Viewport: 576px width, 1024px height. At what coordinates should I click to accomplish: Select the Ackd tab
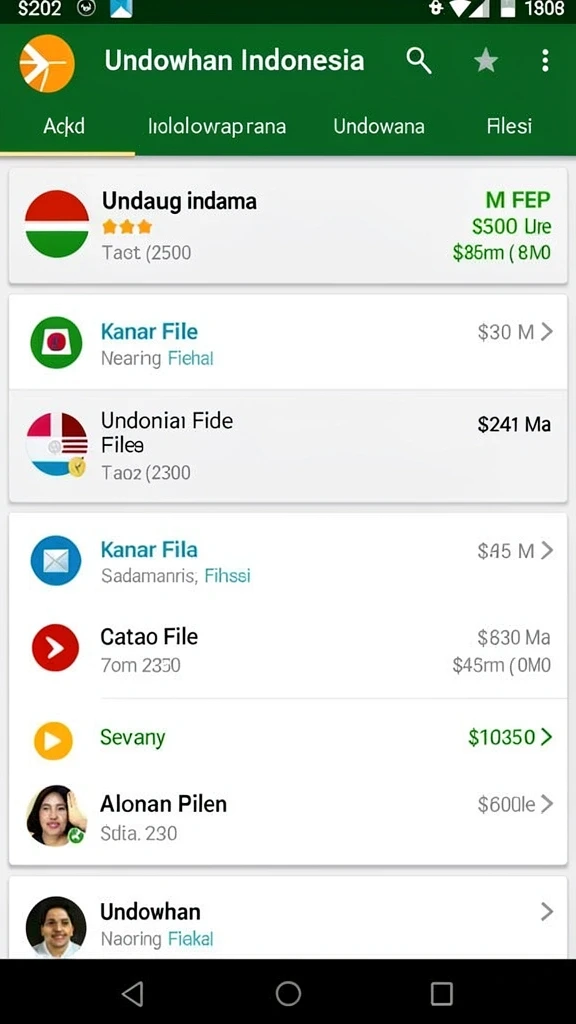(64, 125)
